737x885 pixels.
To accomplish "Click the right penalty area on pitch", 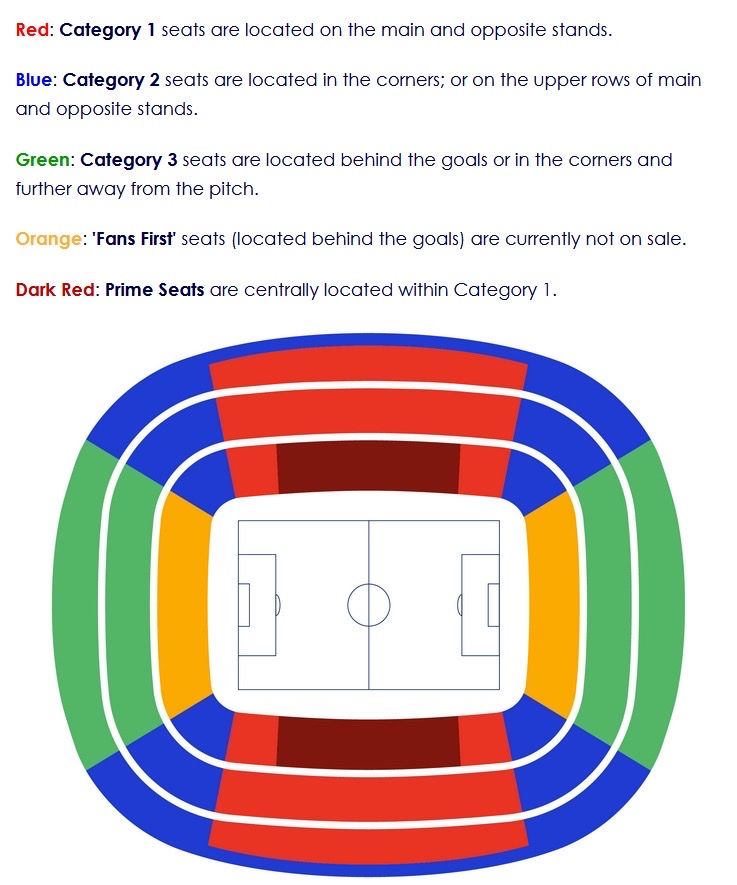I will [480, 604].
